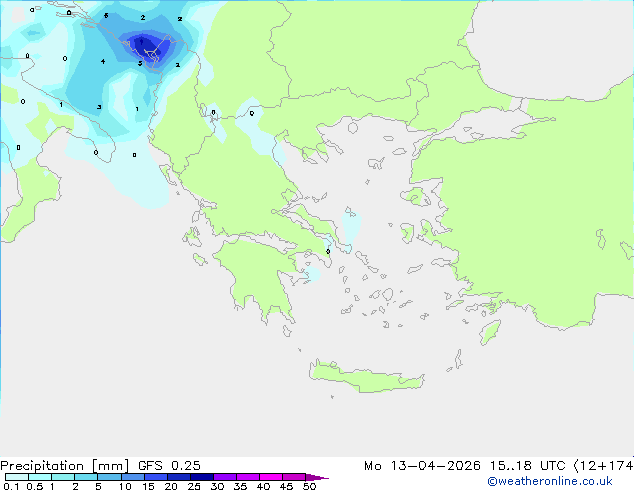Select the 5–10 mm legend color box
The image size is (634, 490).
[109, 477]
